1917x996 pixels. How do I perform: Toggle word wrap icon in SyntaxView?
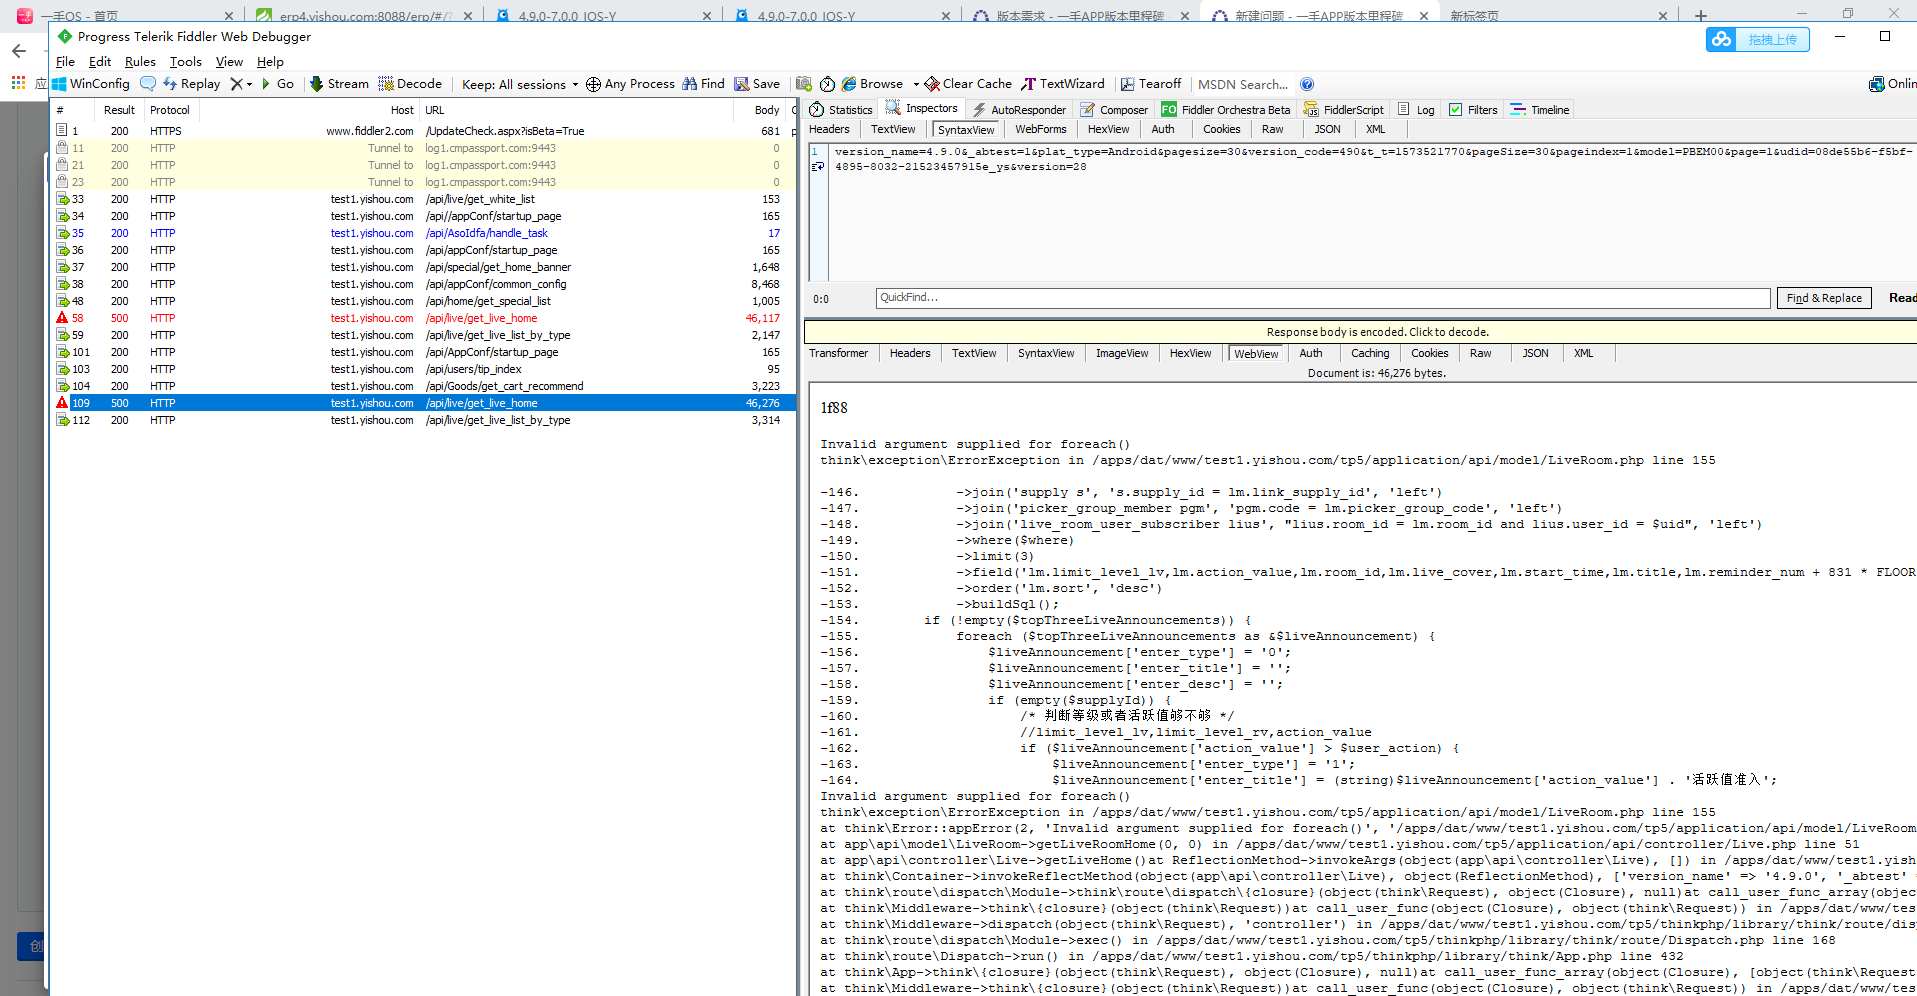click(x=817, y=167)
